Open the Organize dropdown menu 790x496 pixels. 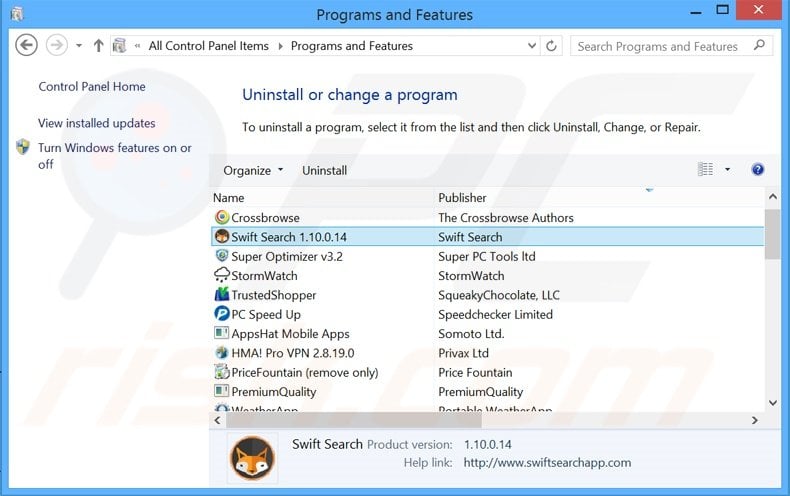253,171
